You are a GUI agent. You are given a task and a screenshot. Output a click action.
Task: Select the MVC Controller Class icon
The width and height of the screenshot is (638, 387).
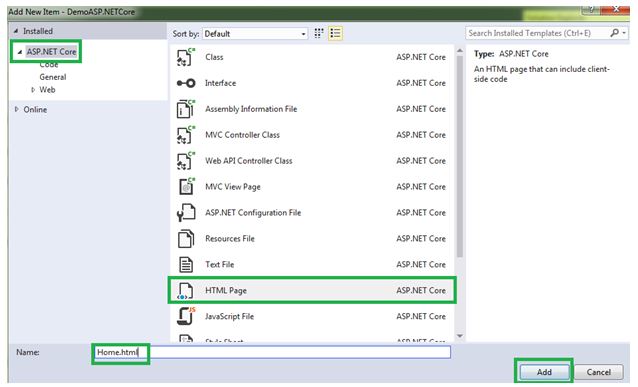186,135
